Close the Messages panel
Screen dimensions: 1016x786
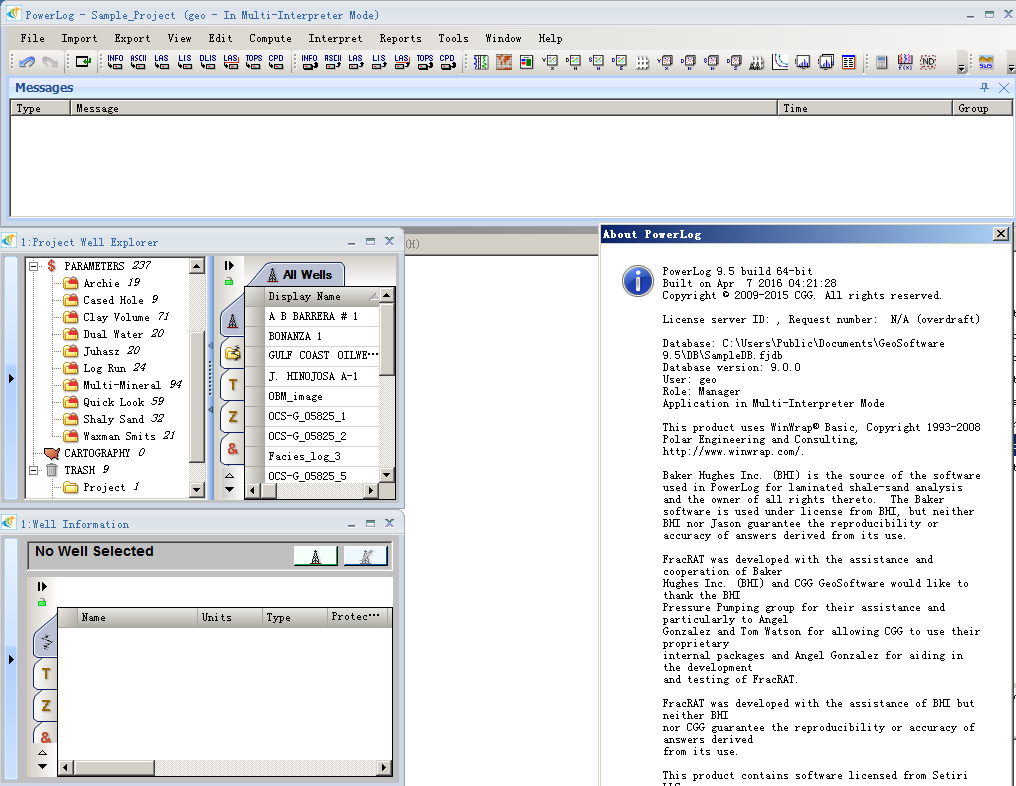1004,87
